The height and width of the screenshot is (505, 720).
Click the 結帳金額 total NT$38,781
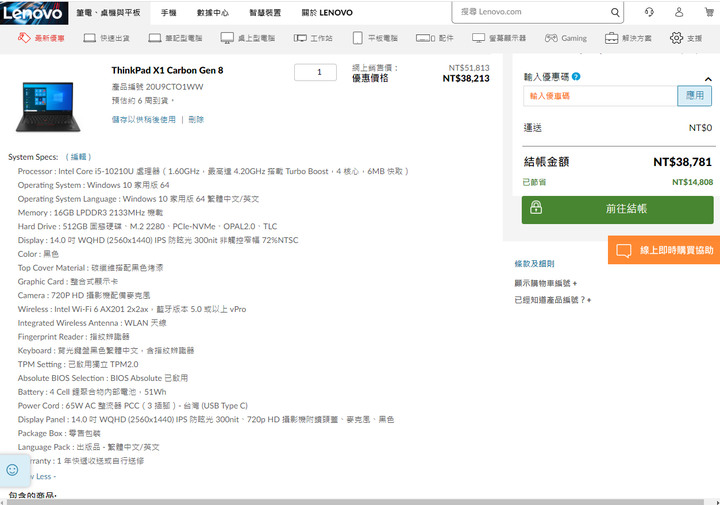pos(682,162)
